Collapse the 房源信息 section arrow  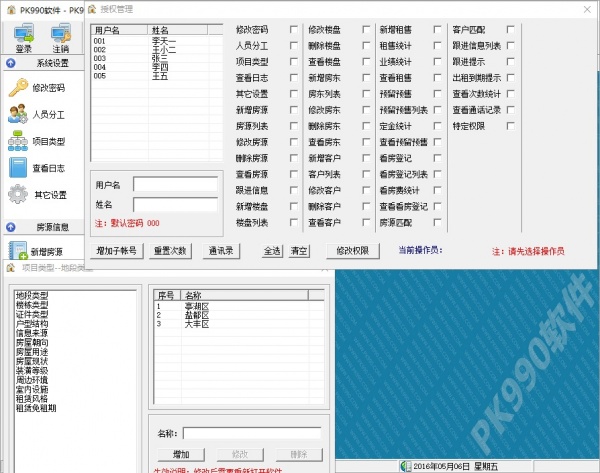[x=11, y=227]
